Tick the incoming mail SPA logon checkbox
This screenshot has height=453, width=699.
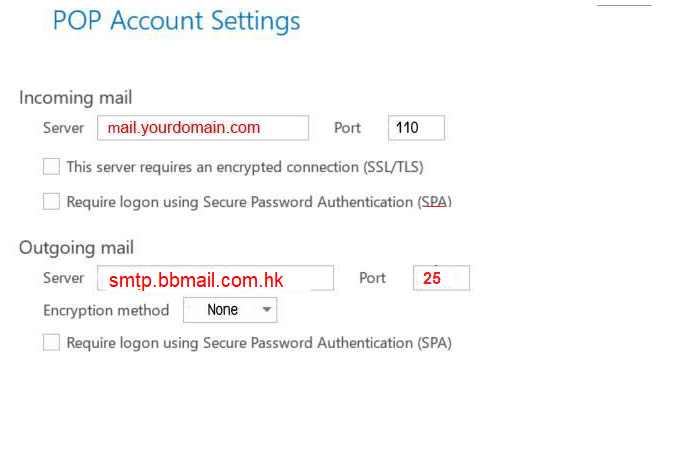click(52, 201)
